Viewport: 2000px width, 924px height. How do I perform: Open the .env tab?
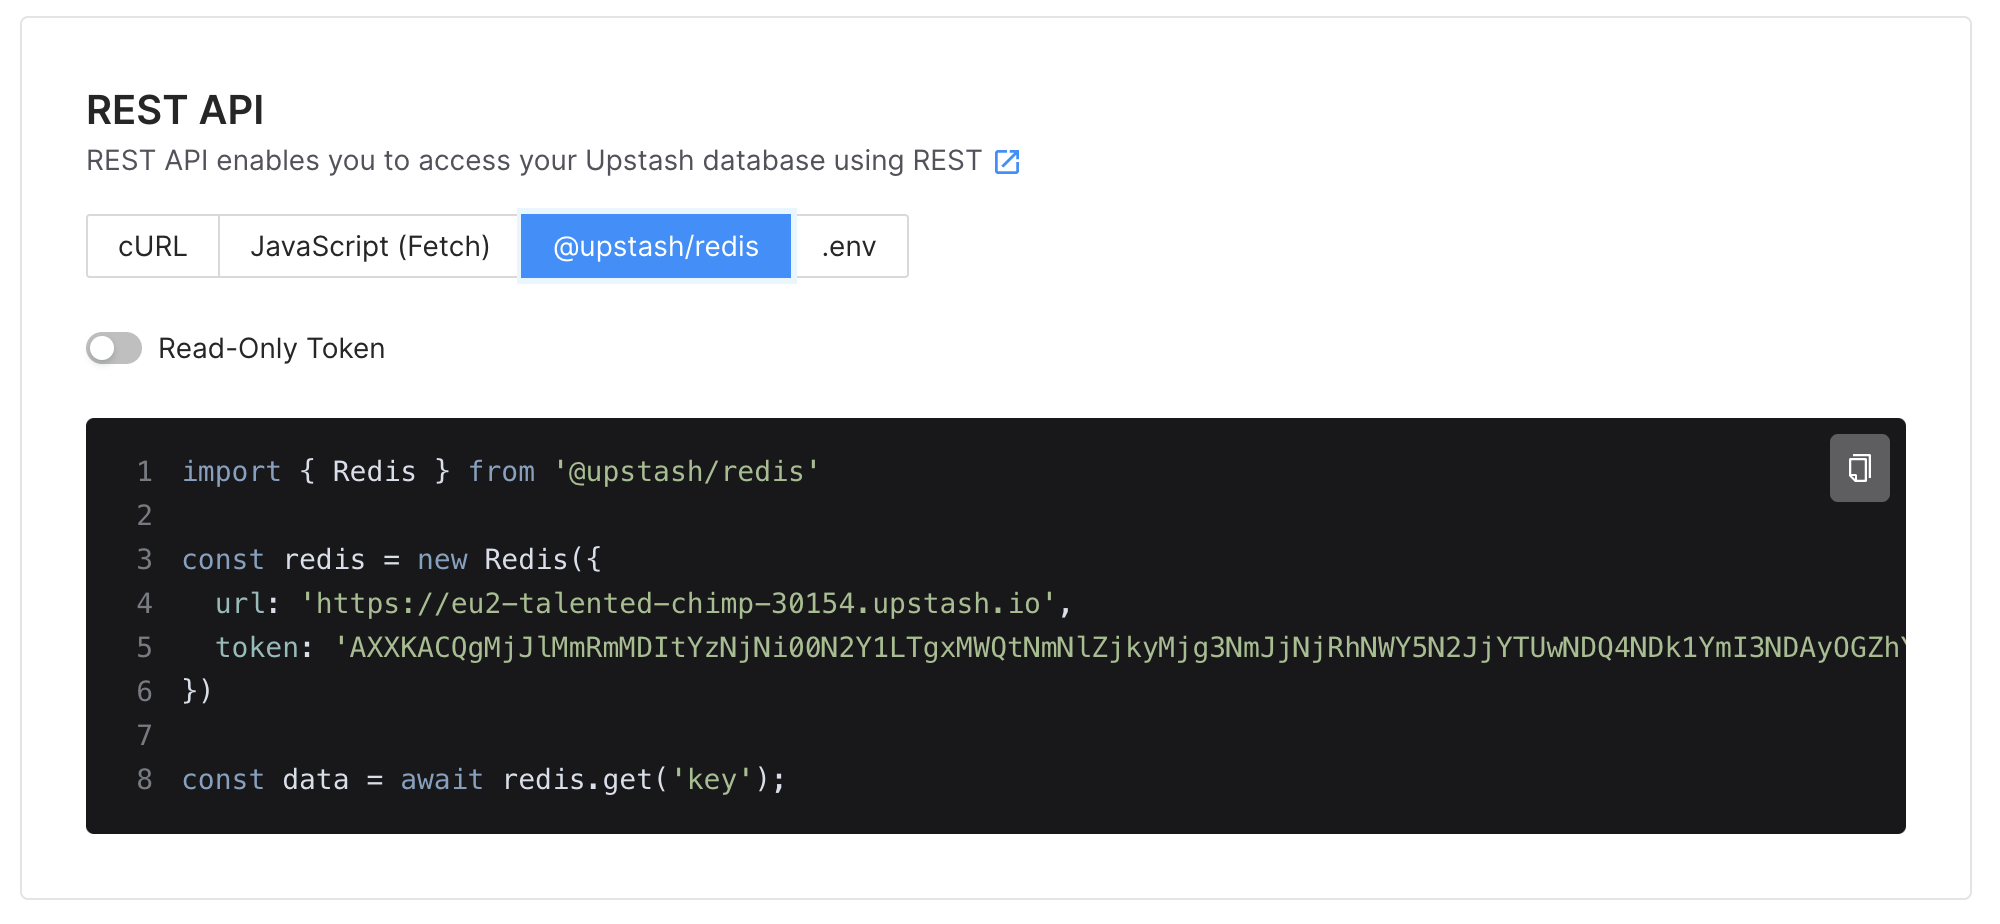click(x=849, y=246)
